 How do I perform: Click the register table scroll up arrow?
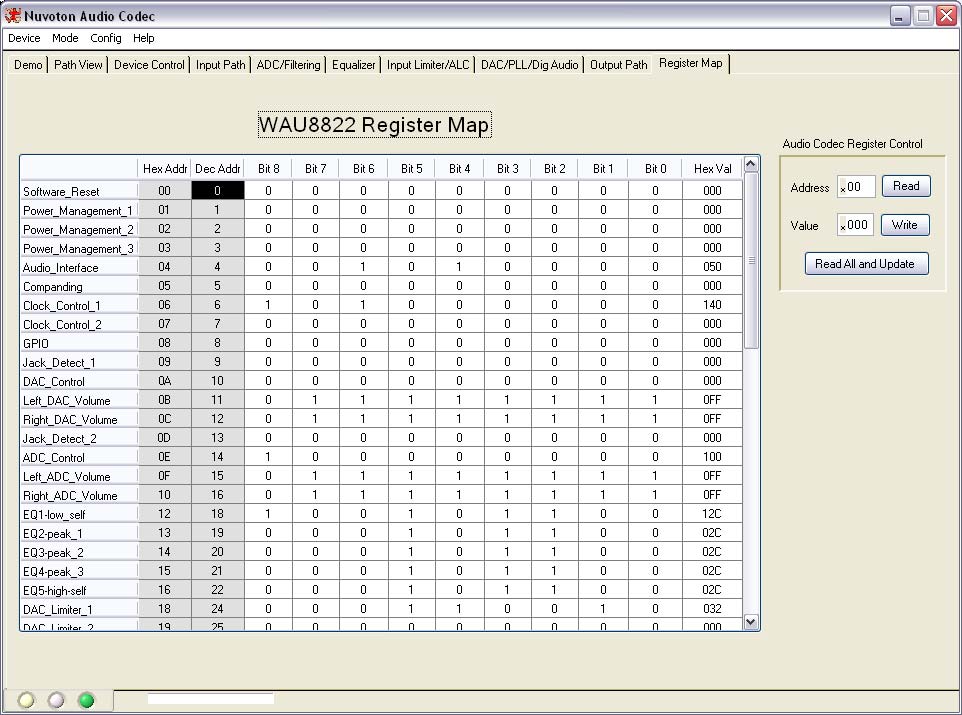tap(752, 165)
